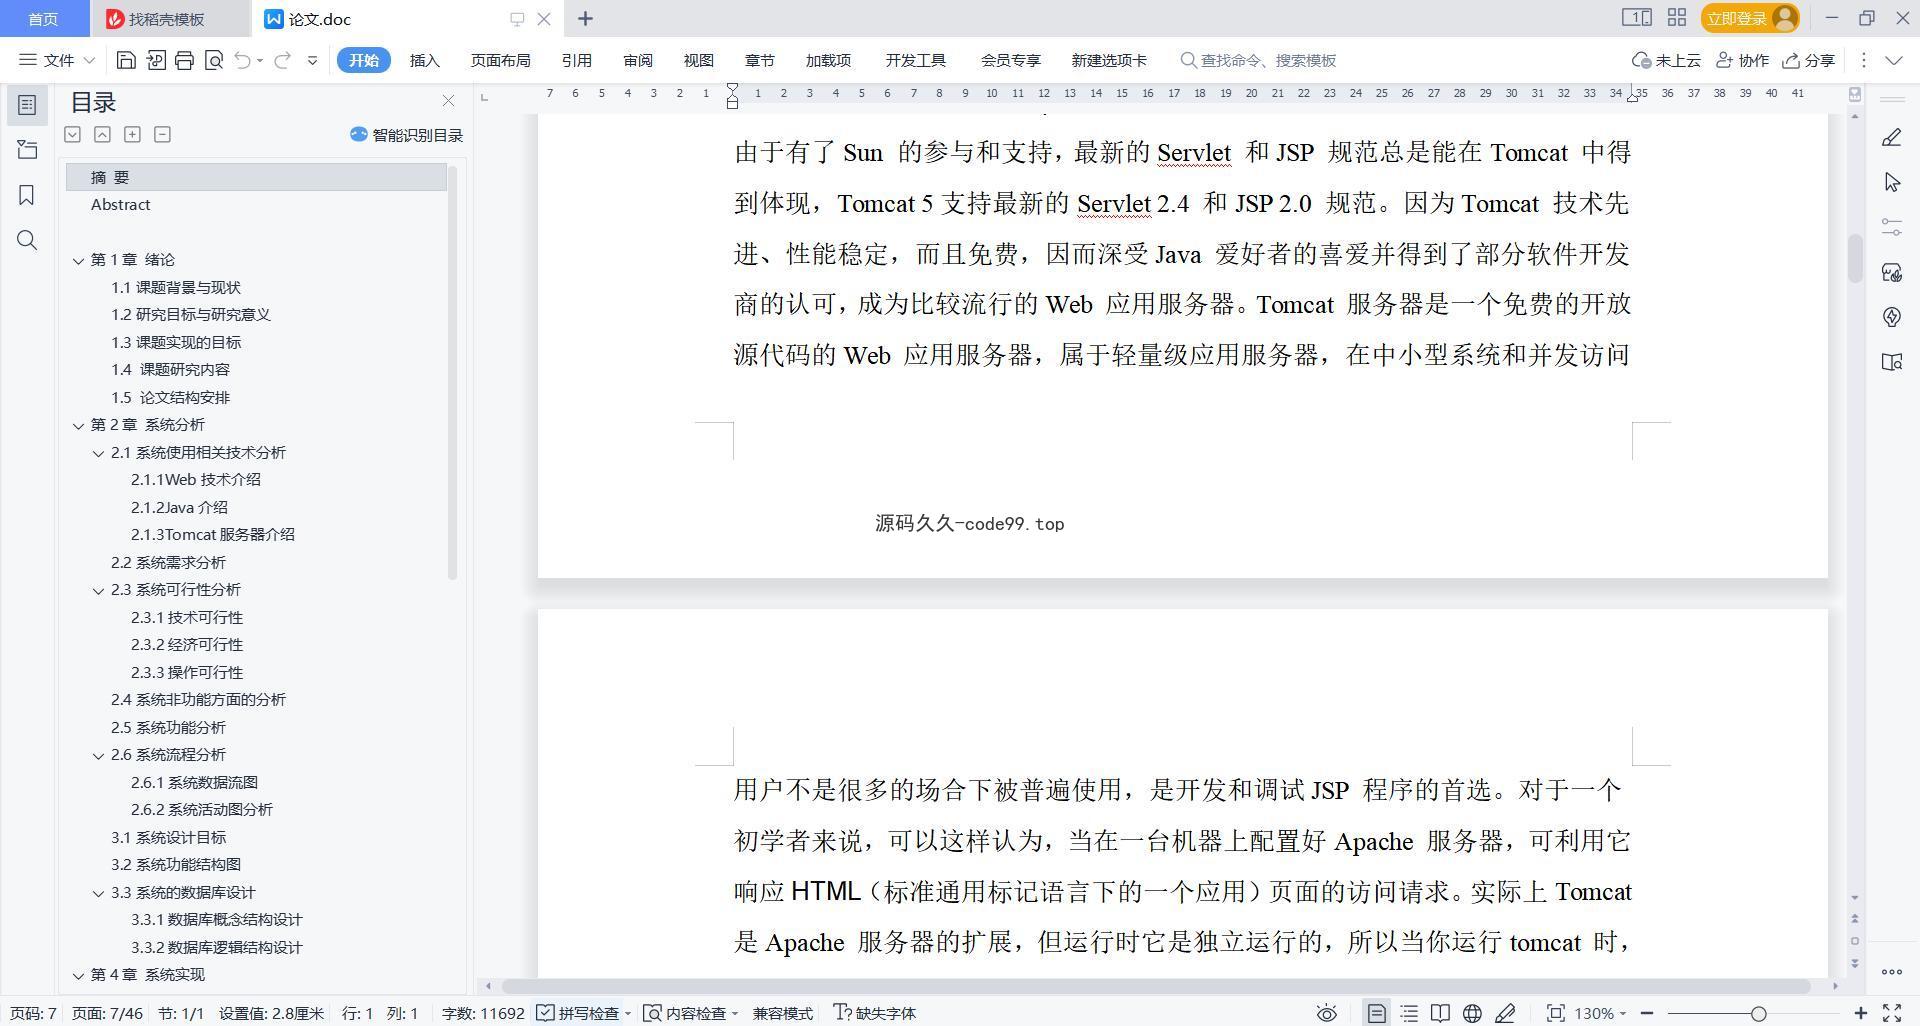This screenshot has width=1920, height=1026.
Task: Click the 协作 collaborate button
Action: [1743, 60]
